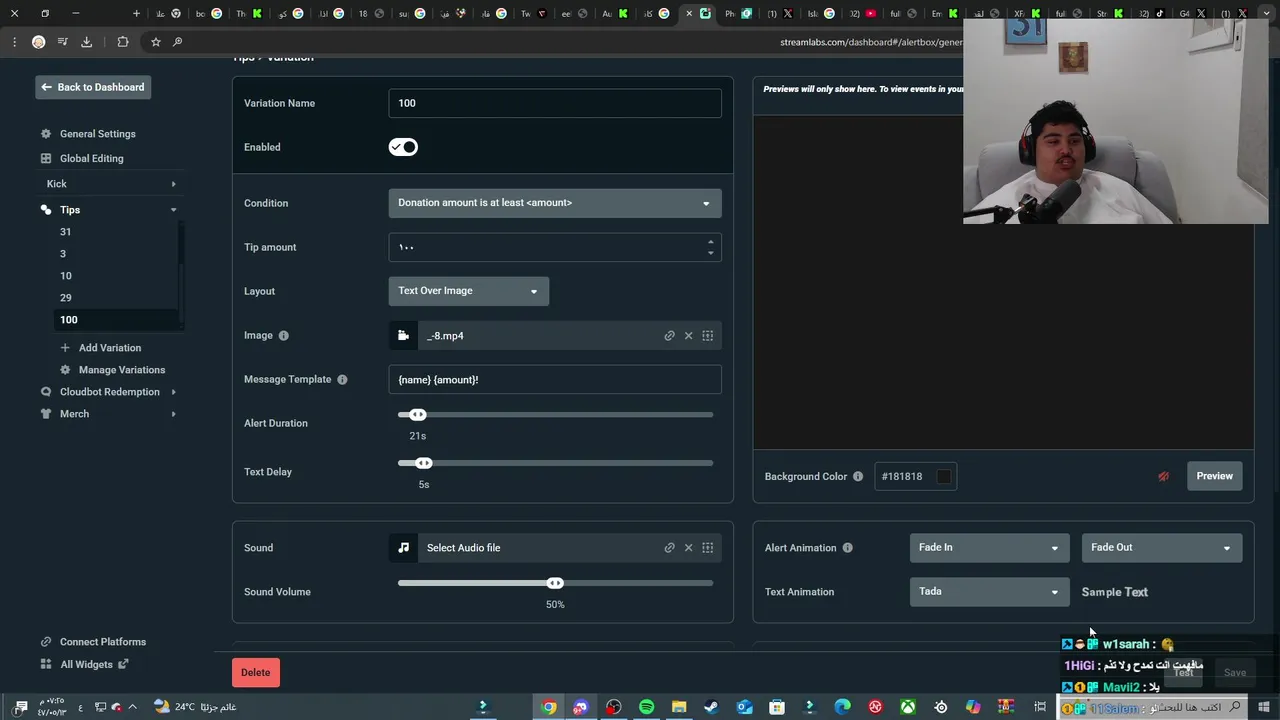This screenshot has height=720, width=1280.
Task: Click the Text Delay slider handle
Action: (424, 463)
